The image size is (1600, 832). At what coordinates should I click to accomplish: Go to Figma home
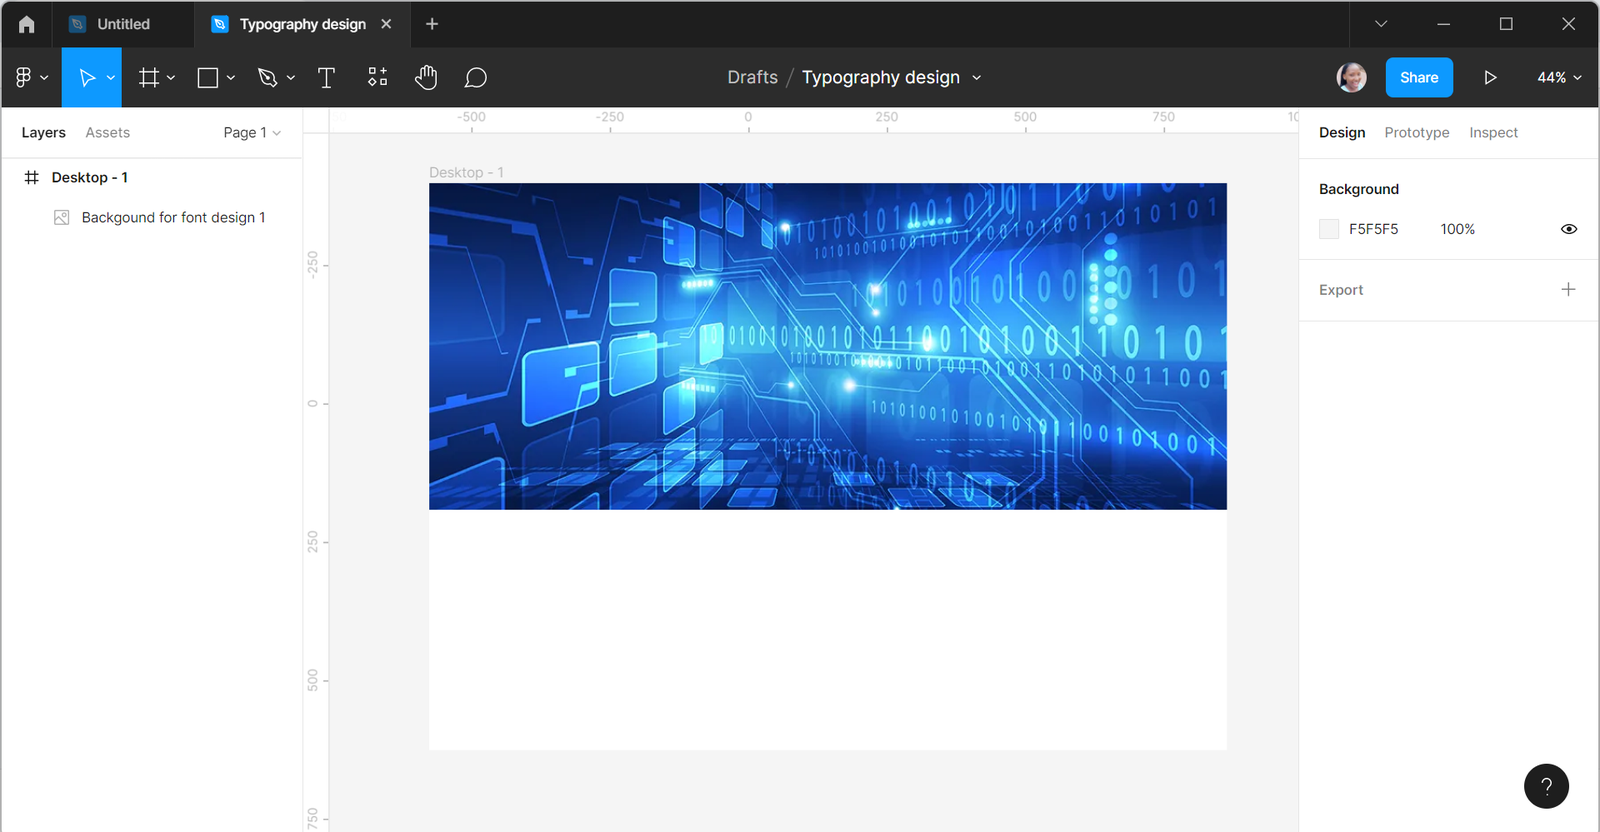click(x=27, y=24)
